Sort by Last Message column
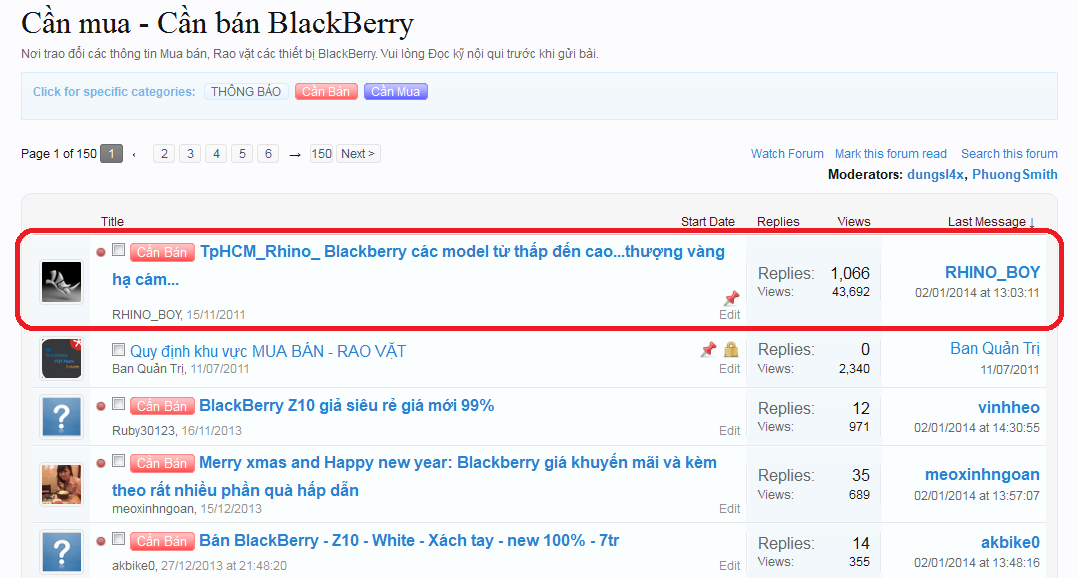The image size is (1077, 578). pyautogui.click(x=991, y=222)
